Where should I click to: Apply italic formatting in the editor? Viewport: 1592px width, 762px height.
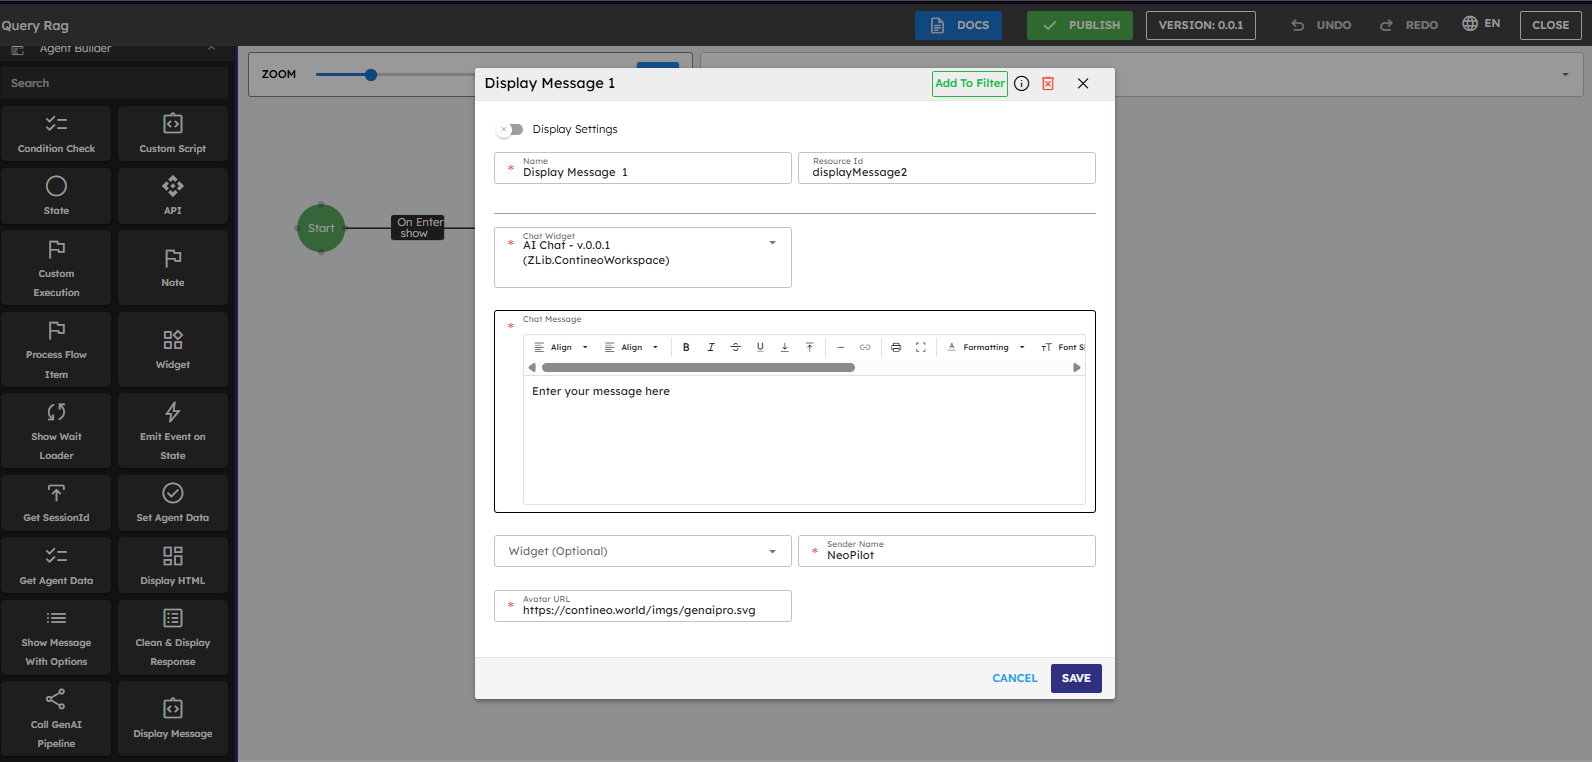[x=711, y=347]
